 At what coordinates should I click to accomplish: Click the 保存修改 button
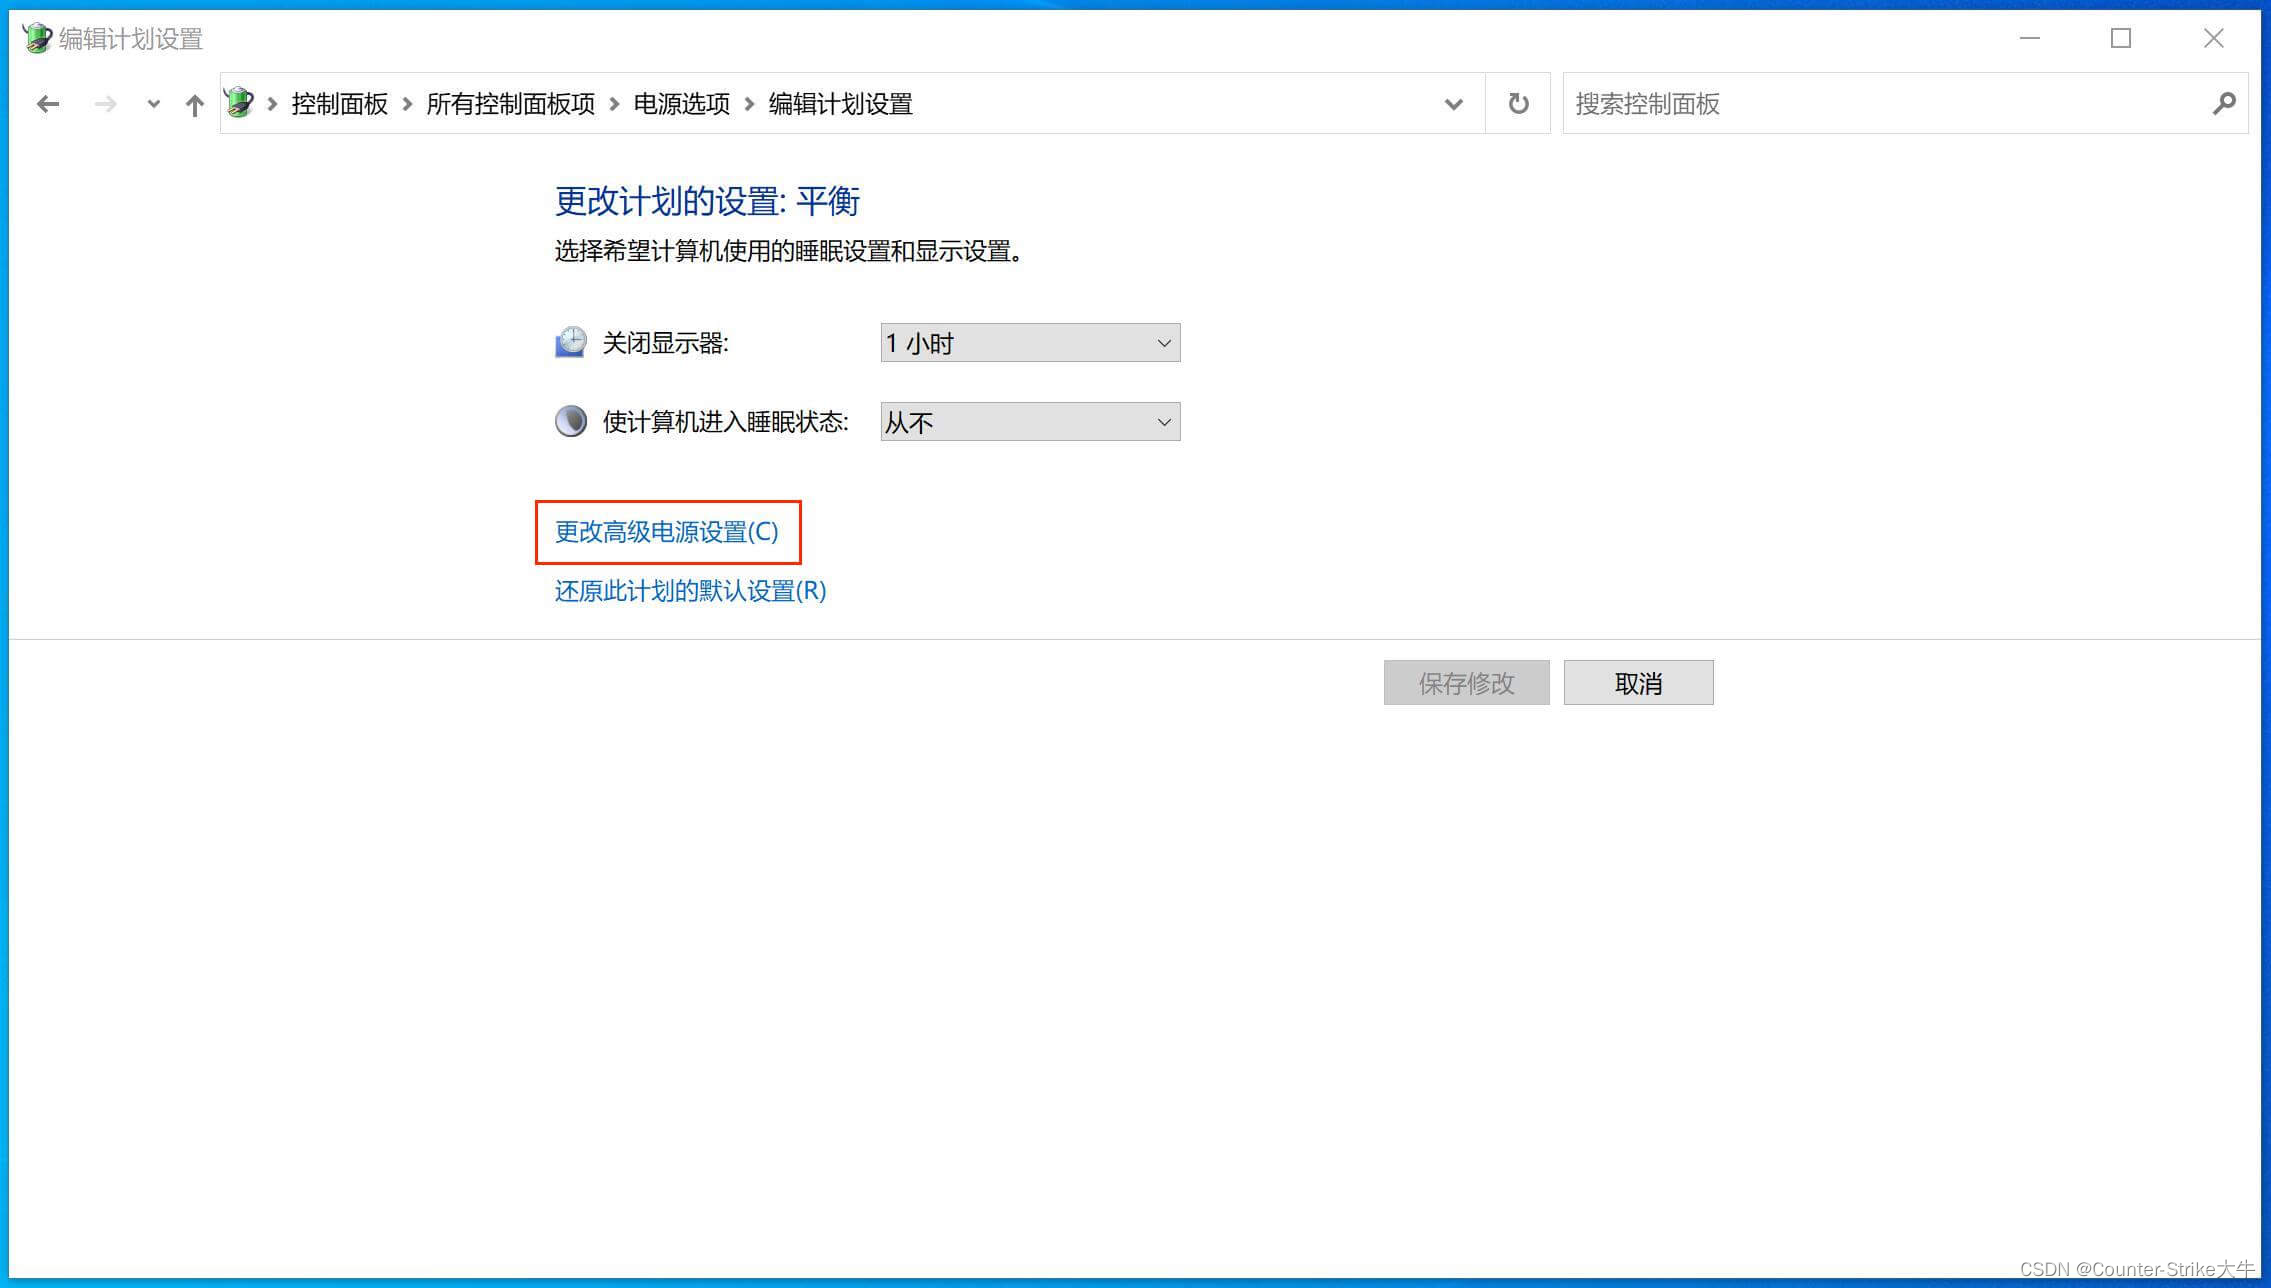point(1466,683)
